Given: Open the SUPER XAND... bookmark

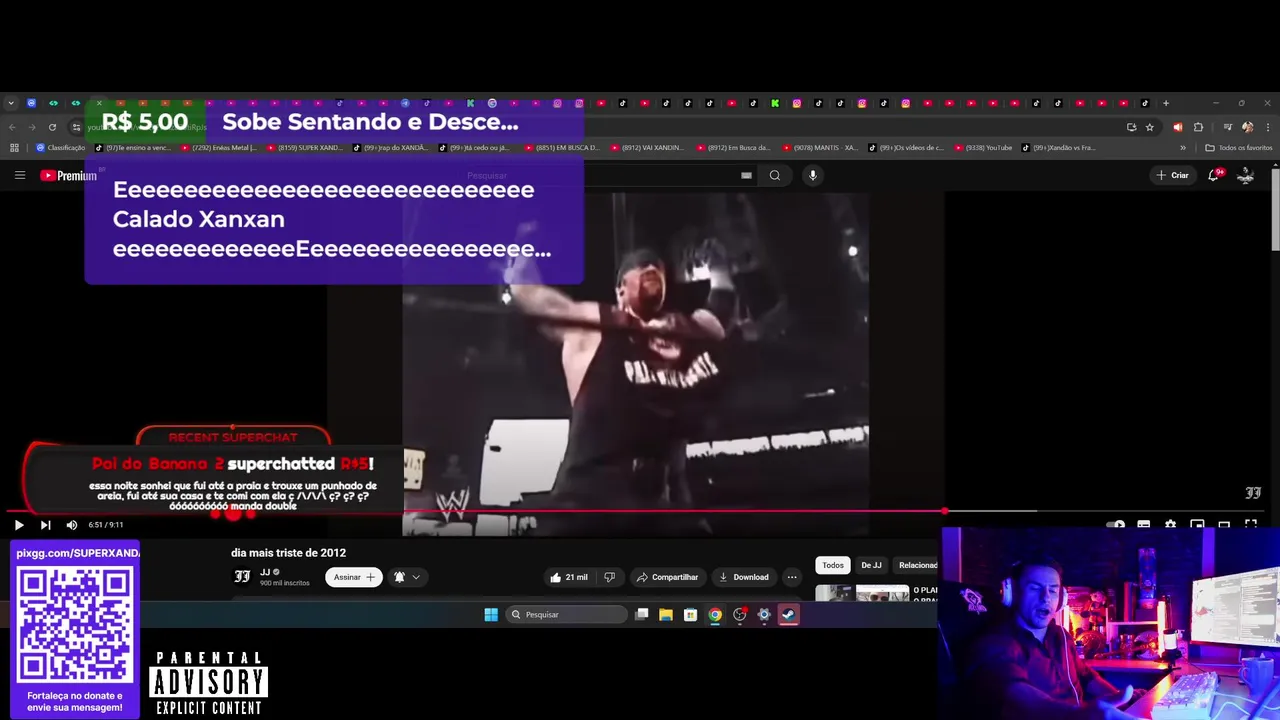Looking at the screenshot, I should pyautogui.click(x=304, y=148).
